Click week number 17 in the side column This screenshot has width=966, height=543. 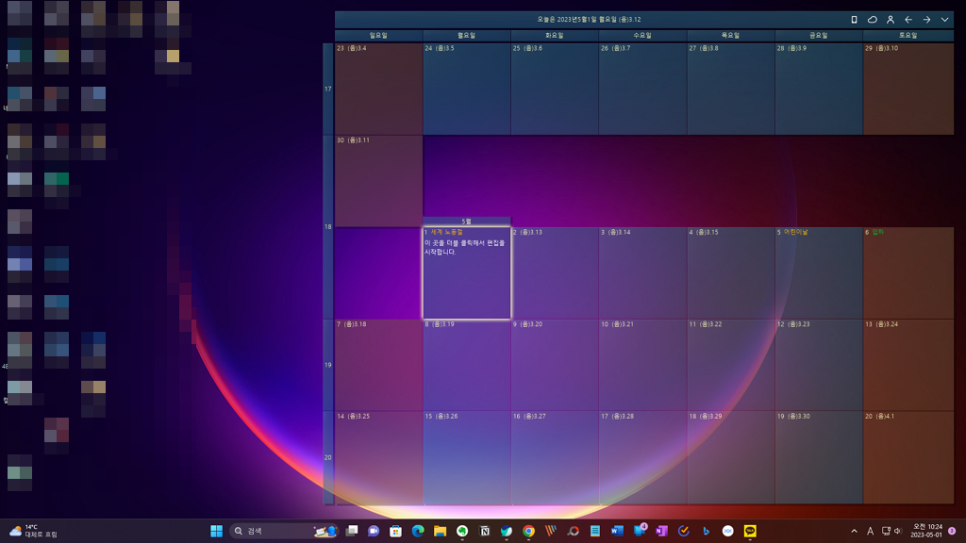coord(328,89)
